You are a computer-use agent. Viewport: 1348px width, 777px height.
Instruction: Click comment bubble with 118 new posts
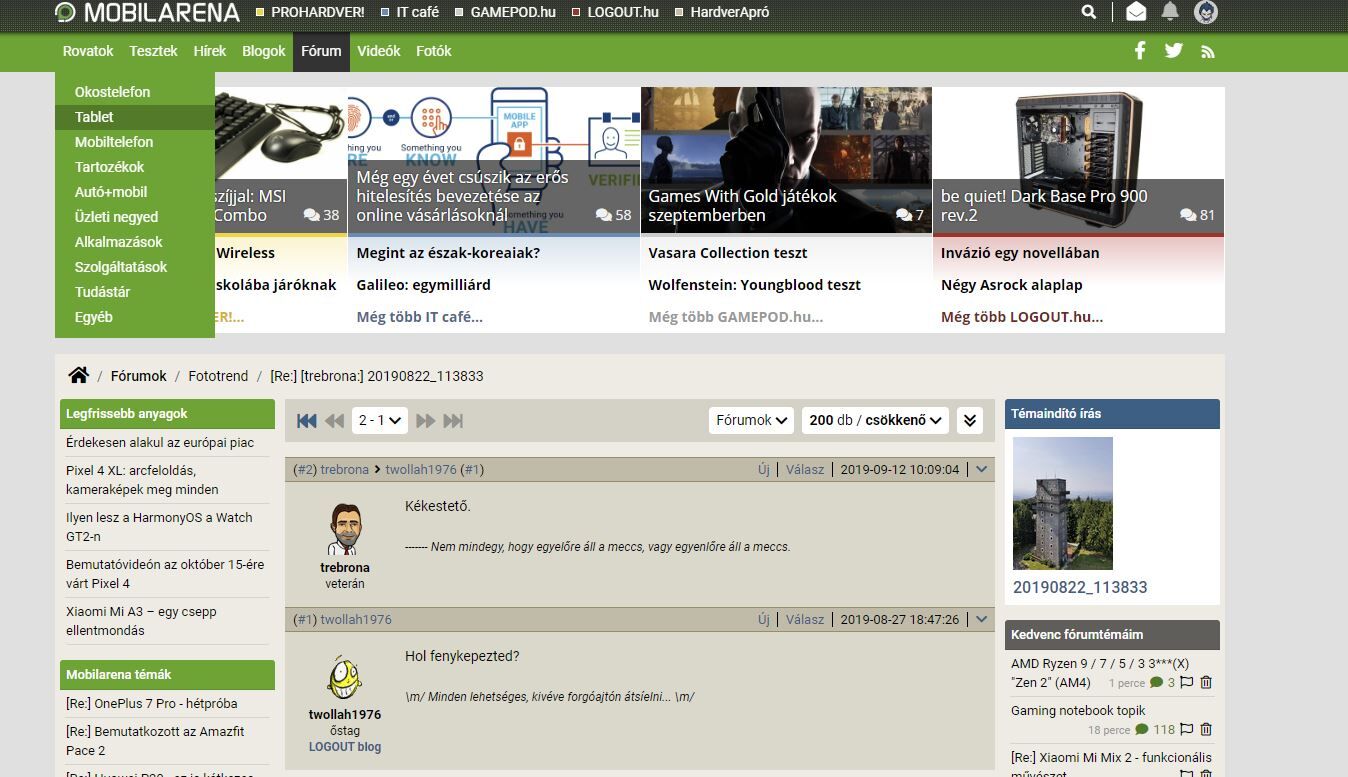point(1155,730)
